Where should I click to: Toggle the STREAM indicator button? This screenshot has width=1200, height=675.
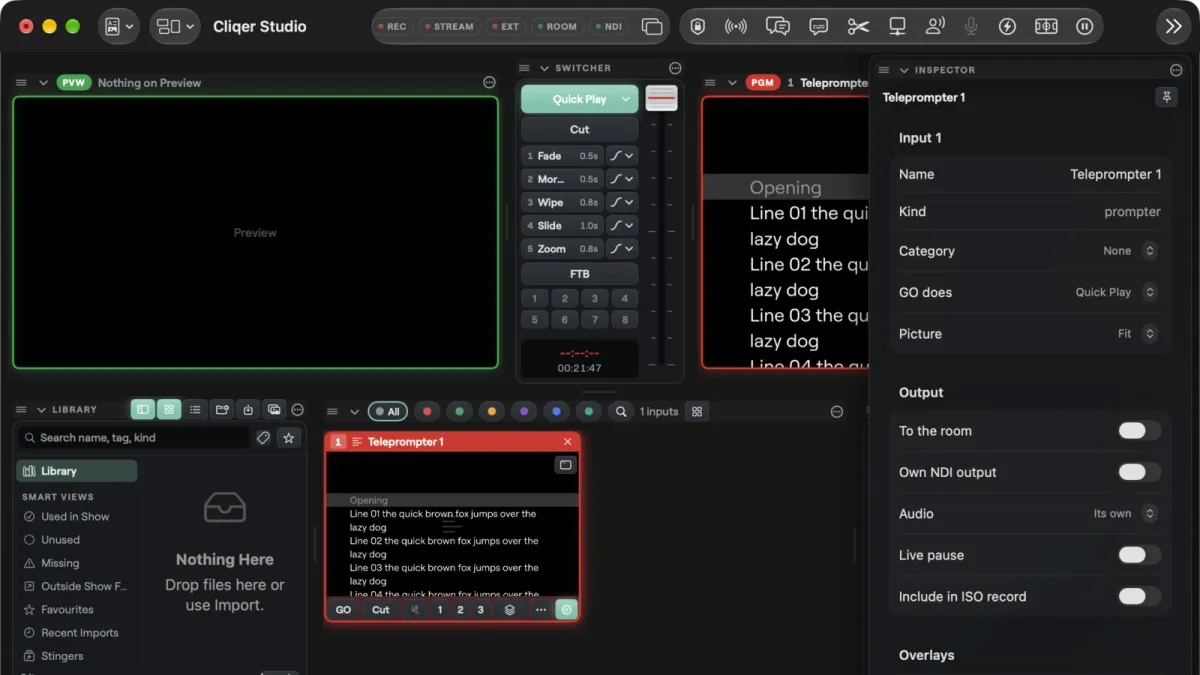click(x=449, y=27)
